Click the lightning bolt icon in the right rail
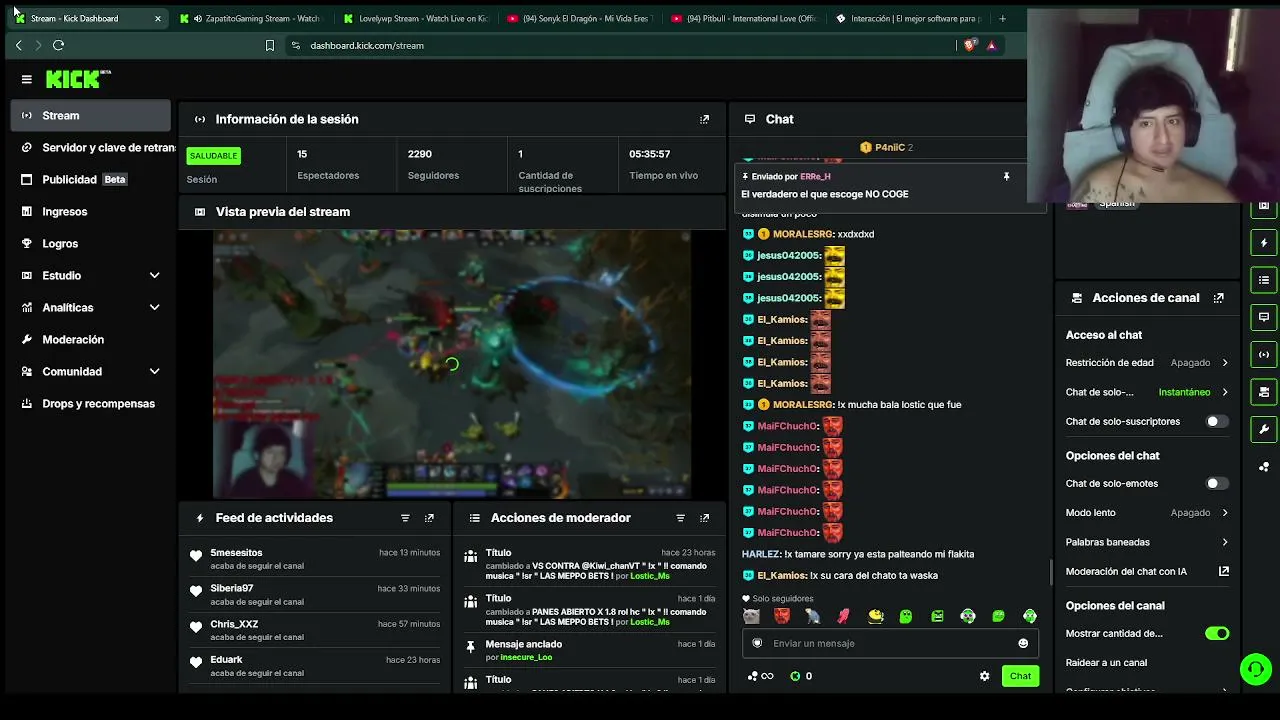The image size is (1280, 720). coord(1264,243)
